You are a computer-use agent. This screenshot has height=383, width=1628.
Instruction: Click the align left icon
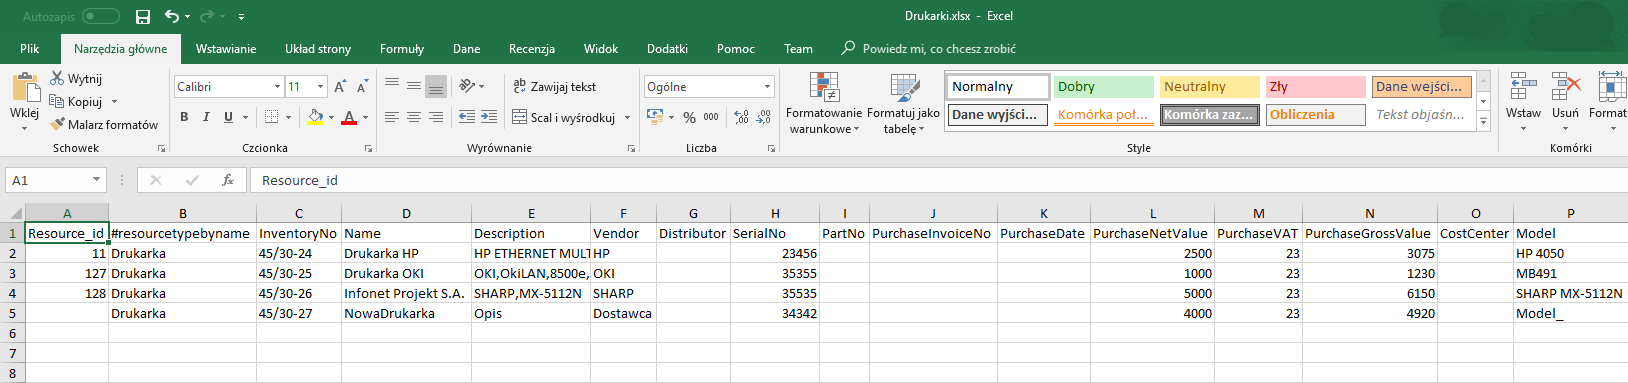pos(392,117)
